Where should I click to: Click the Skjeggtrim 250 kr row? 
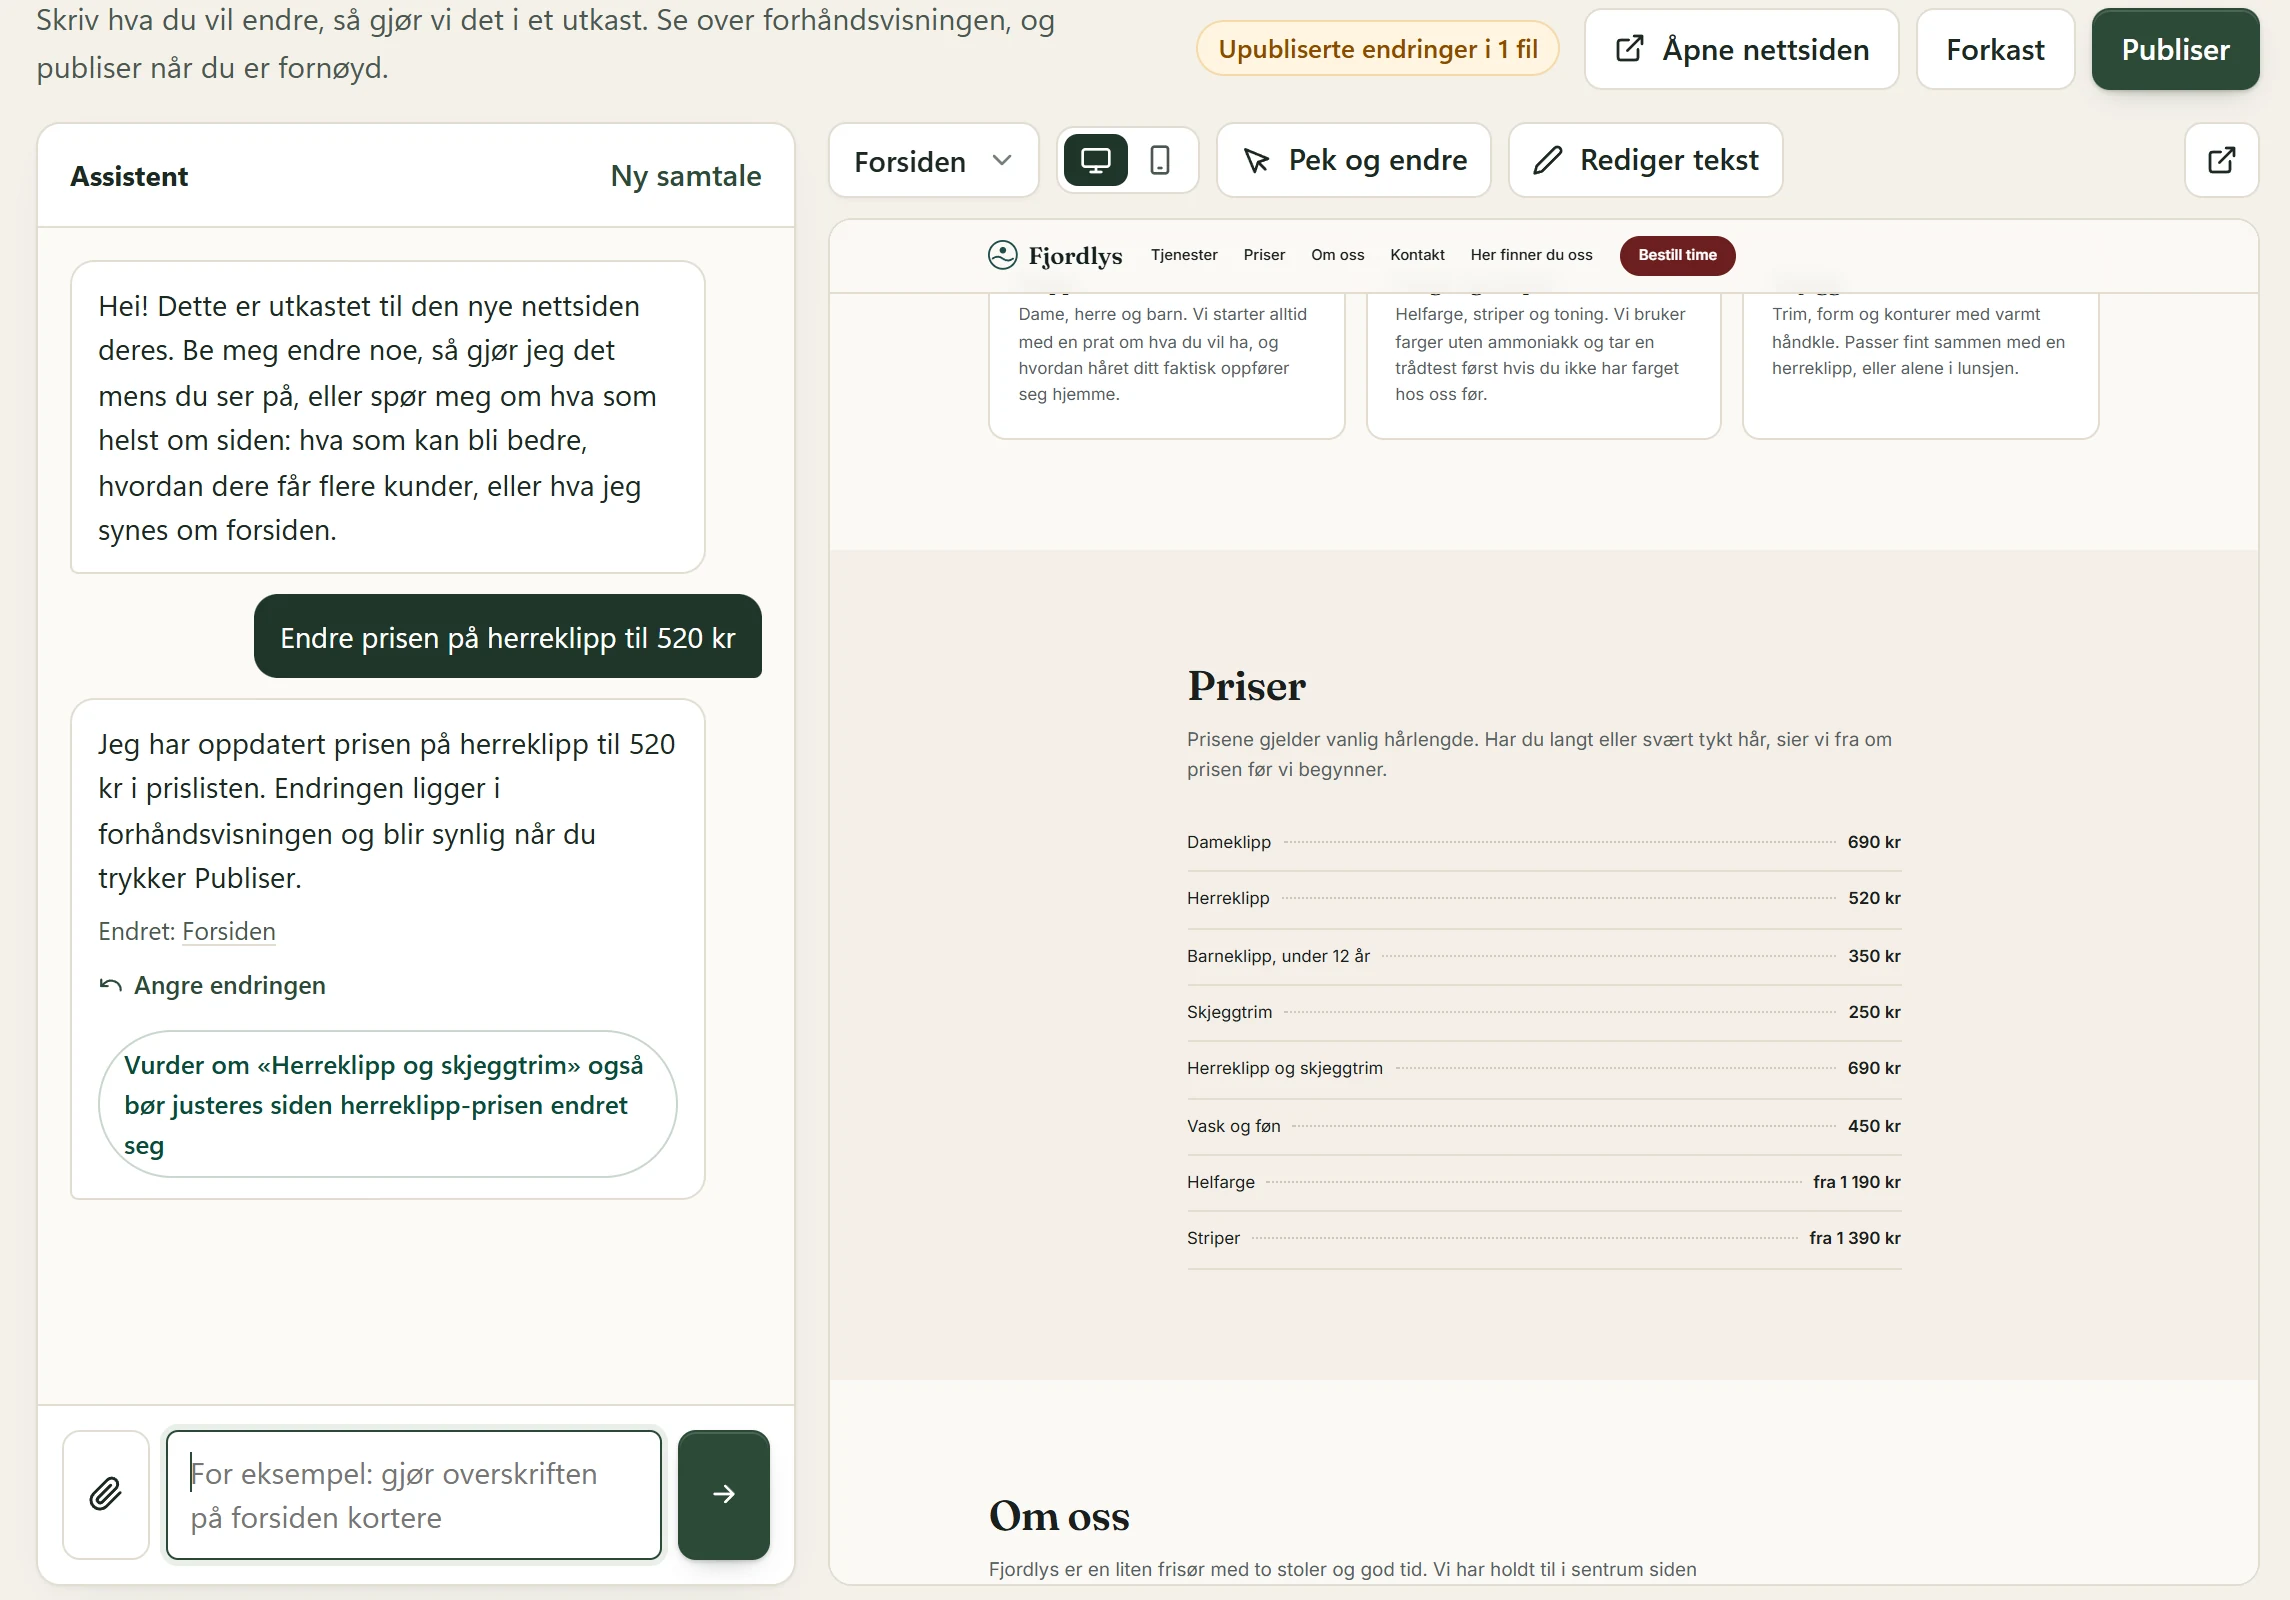(x=1544, y=1012)
